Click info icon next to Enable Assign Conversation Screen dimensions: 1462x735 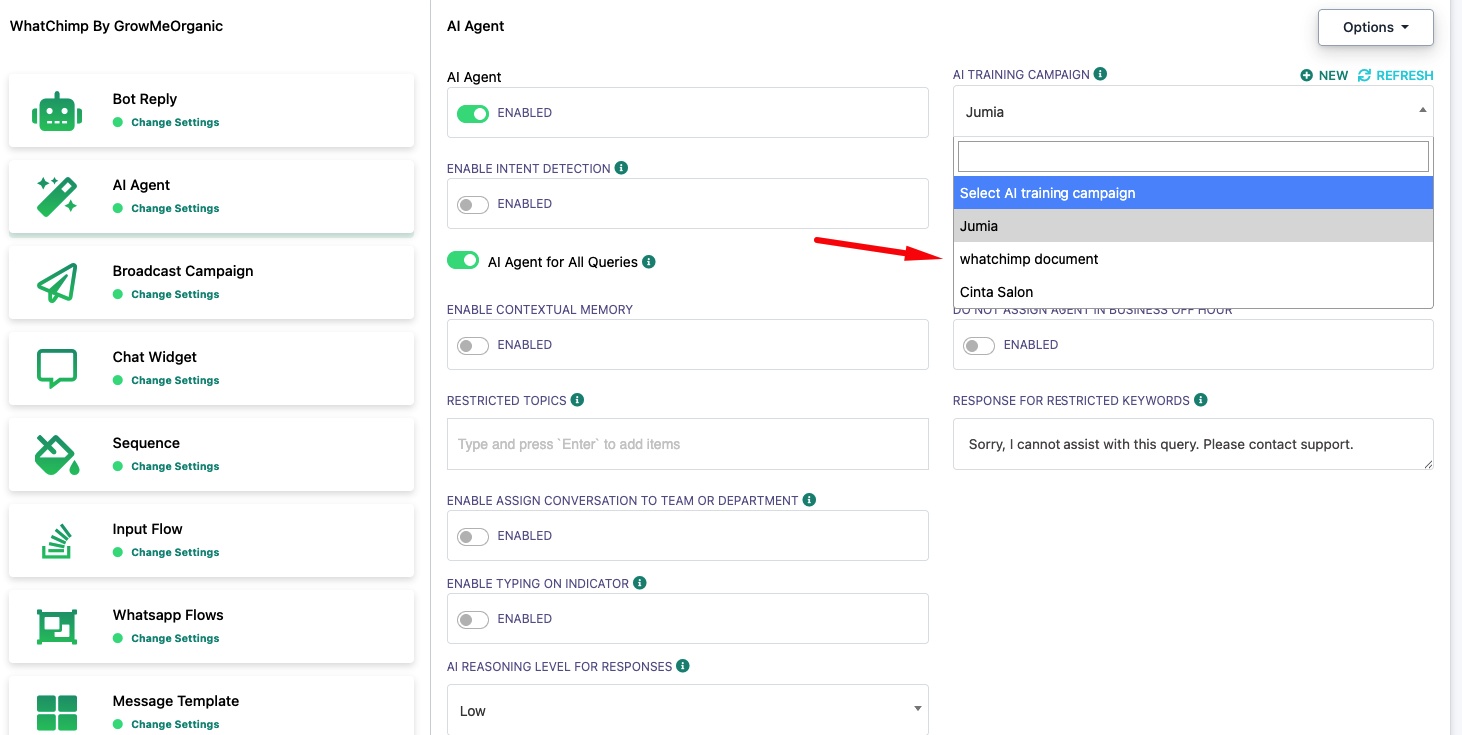tap(809, 500)
